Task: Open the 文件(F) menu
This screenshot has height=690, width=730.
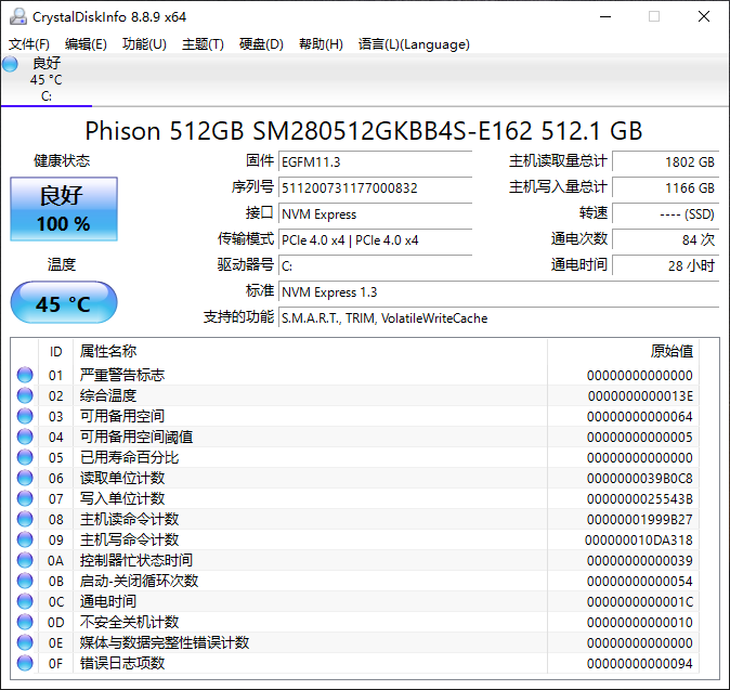Action: pyautogui.click(x=29, y=44)
